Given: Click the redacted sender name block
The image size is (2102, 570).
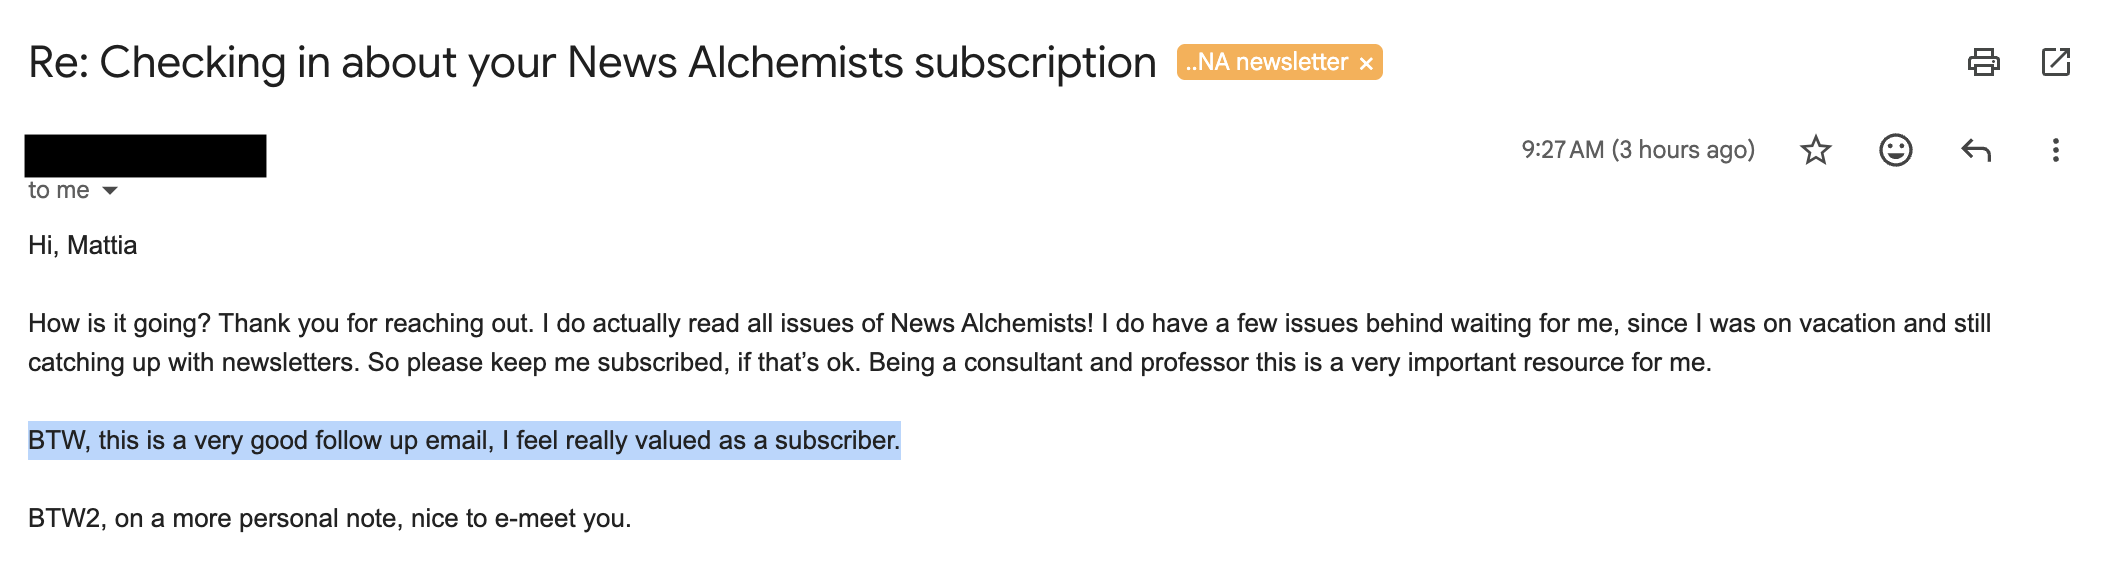Looking at the screenshot, I should pyautogui.click(x=145, y=155).
